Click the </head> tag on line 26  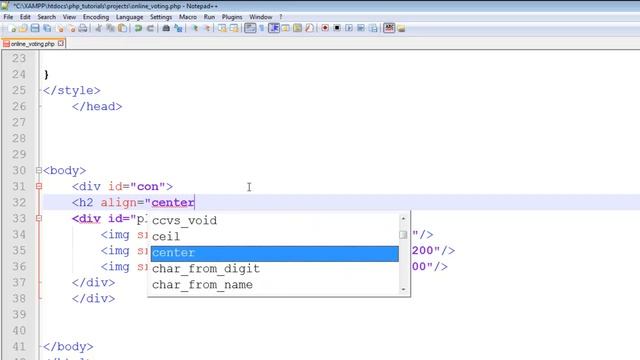(97, 107)
